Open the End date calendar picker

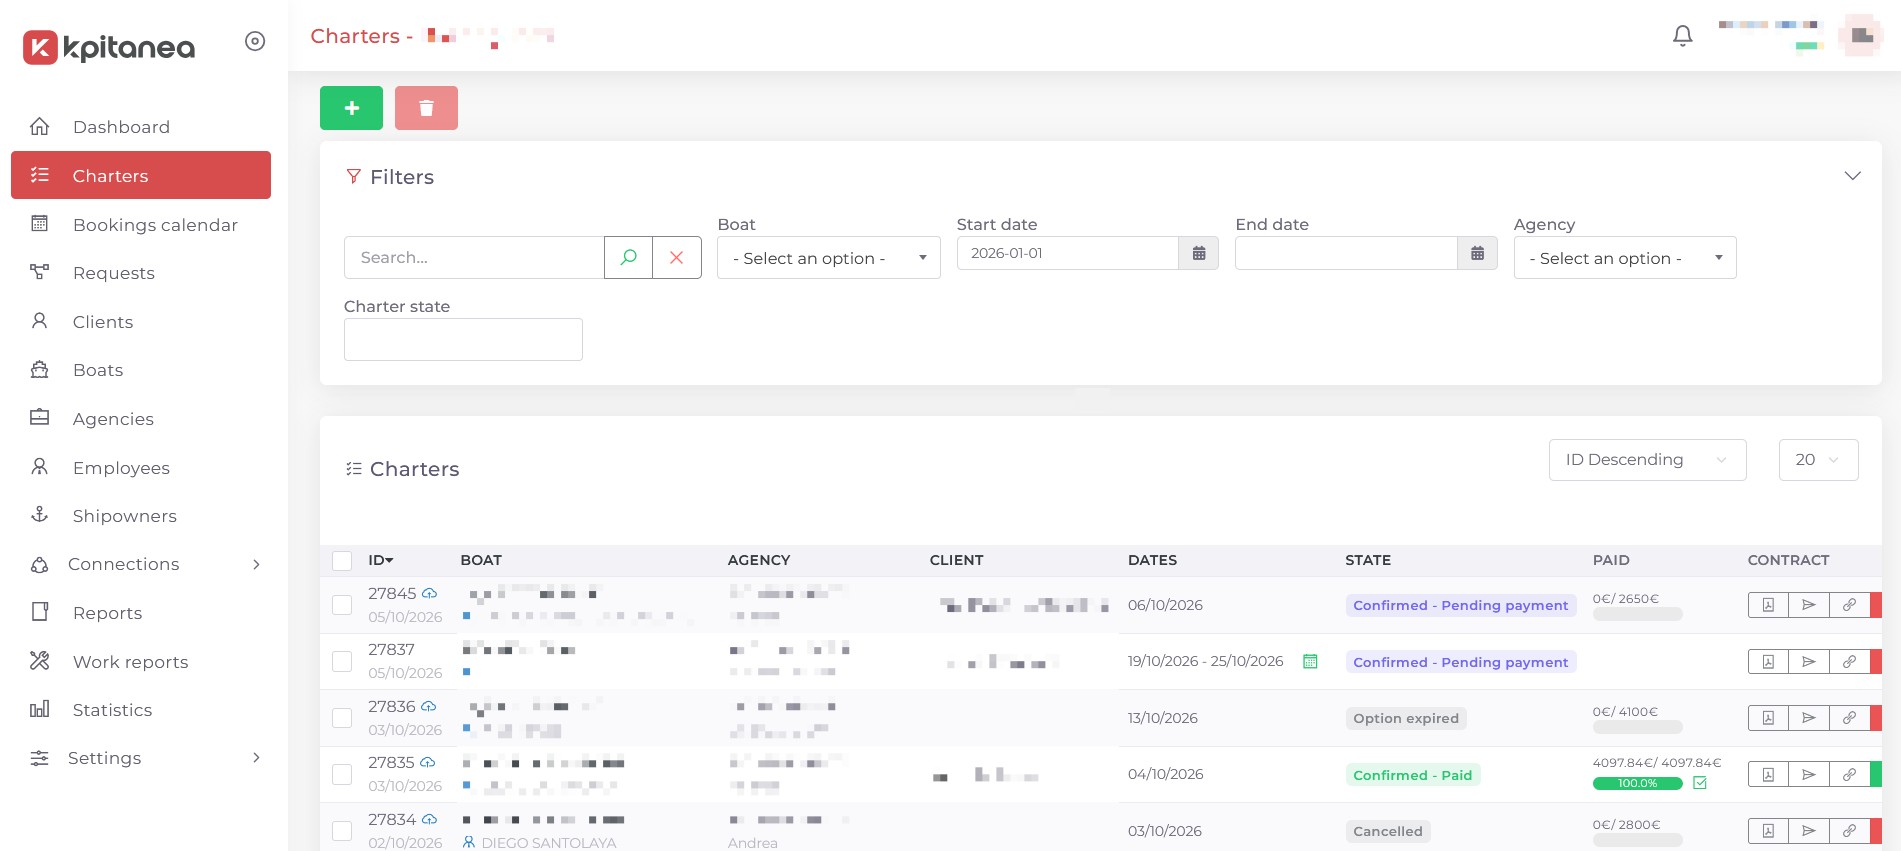(x=1477, y=253)
